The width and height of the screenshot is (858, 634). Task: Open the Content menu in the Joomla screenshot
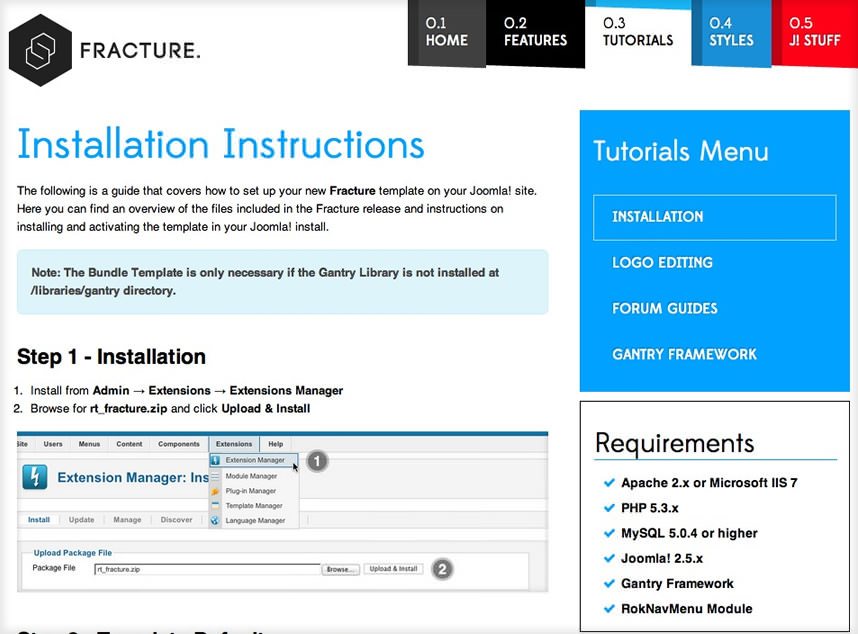pyautogui.click(x=129, y=444)
